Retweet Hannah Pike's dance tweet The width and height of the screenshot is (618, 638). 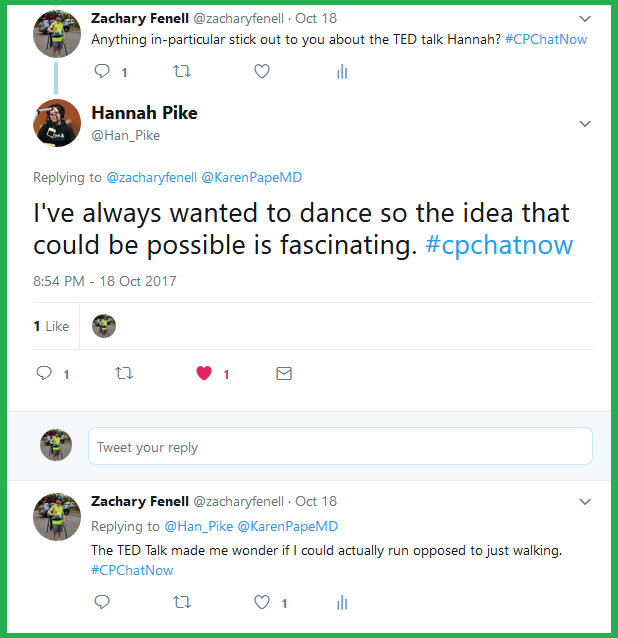point(124,373)
